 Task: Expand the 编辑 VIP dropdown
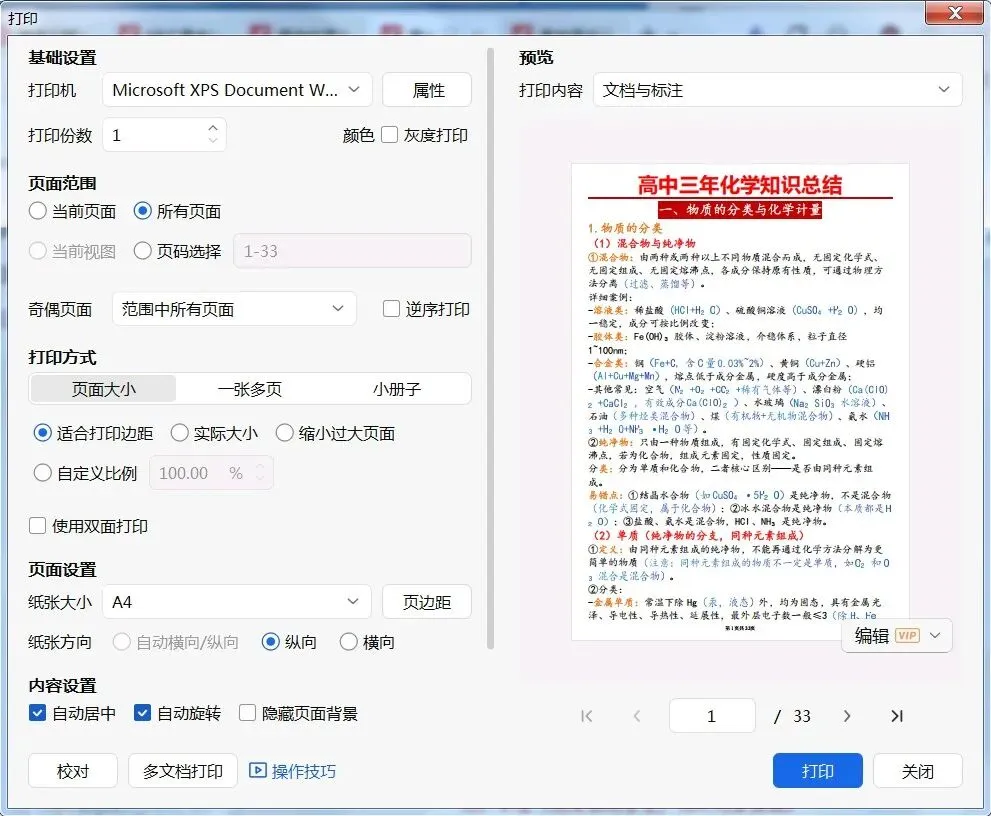(x=897, y=635)
